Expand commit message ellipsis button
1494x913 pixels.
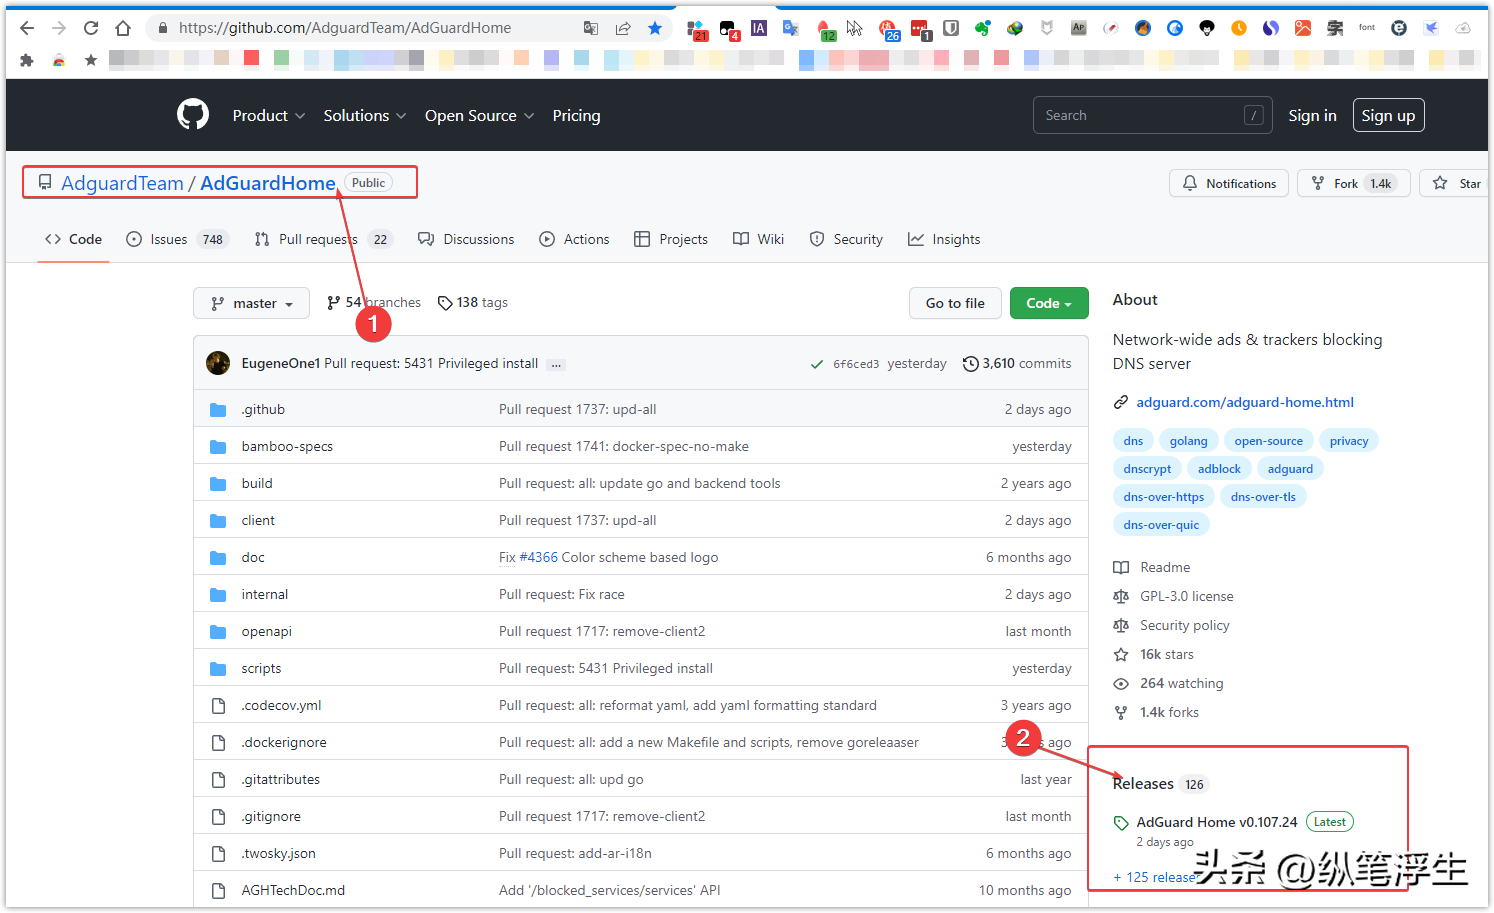click(557, 364)
